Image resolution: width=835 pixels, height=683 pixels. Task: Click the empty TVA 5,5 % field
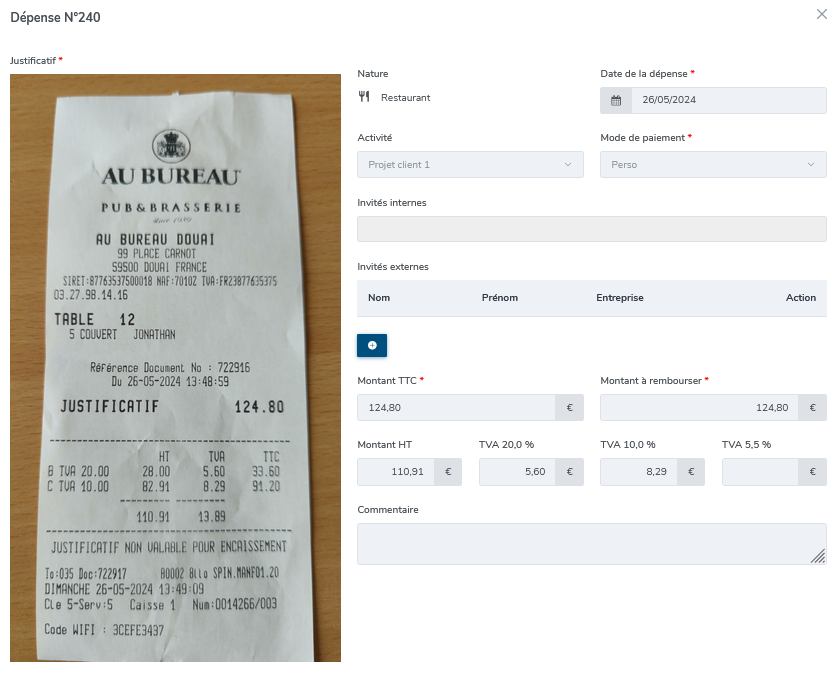[760, 472]
